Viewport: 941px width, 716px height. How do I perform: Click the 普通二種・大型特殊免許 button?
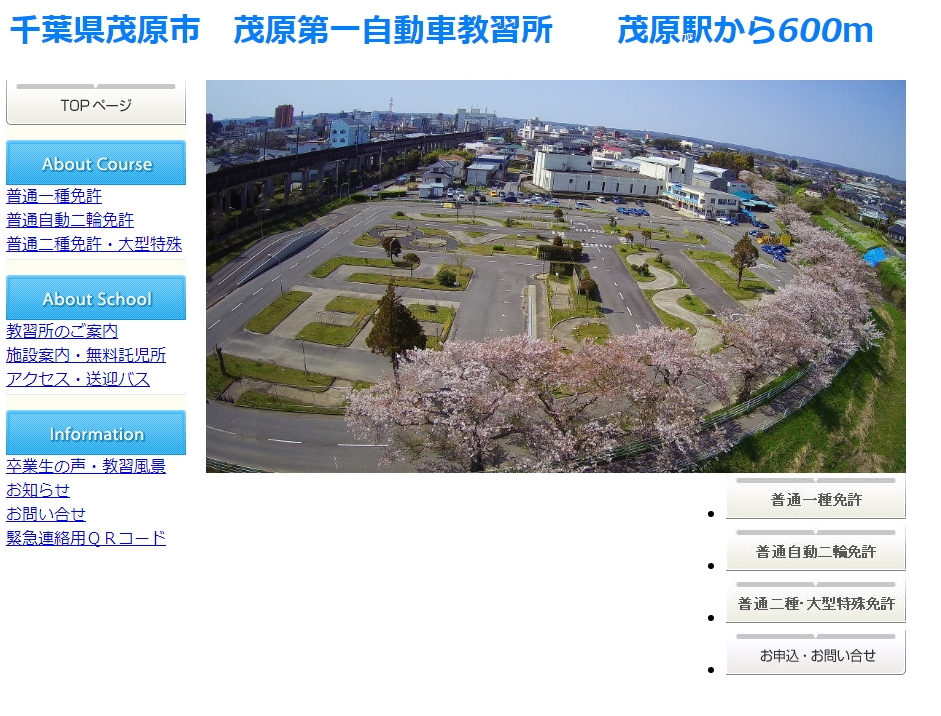pyautogui.click(x=815, y=600)
